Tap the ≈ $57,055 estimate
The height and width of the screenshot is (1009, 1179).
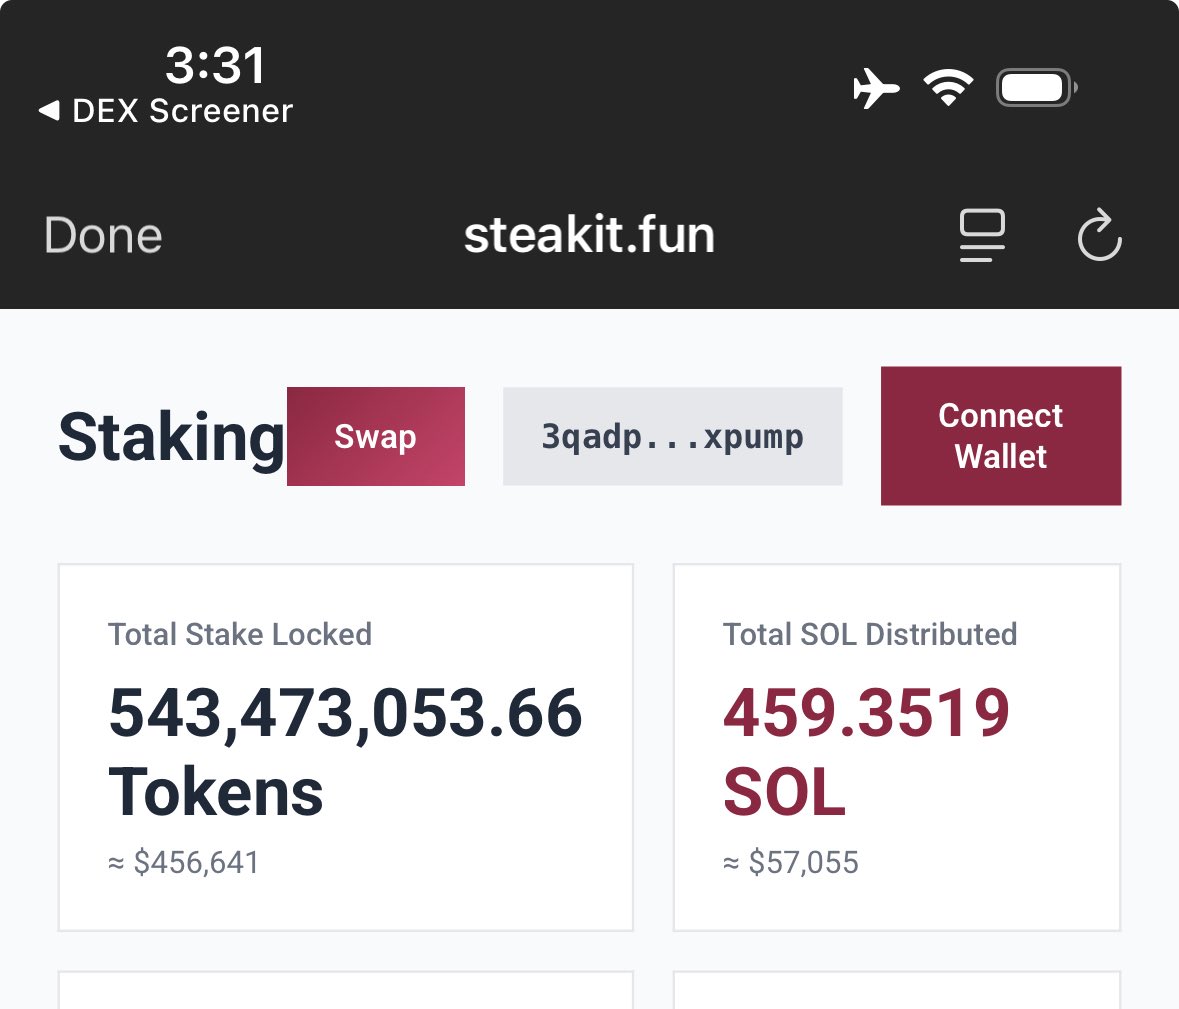pos(790,862)
